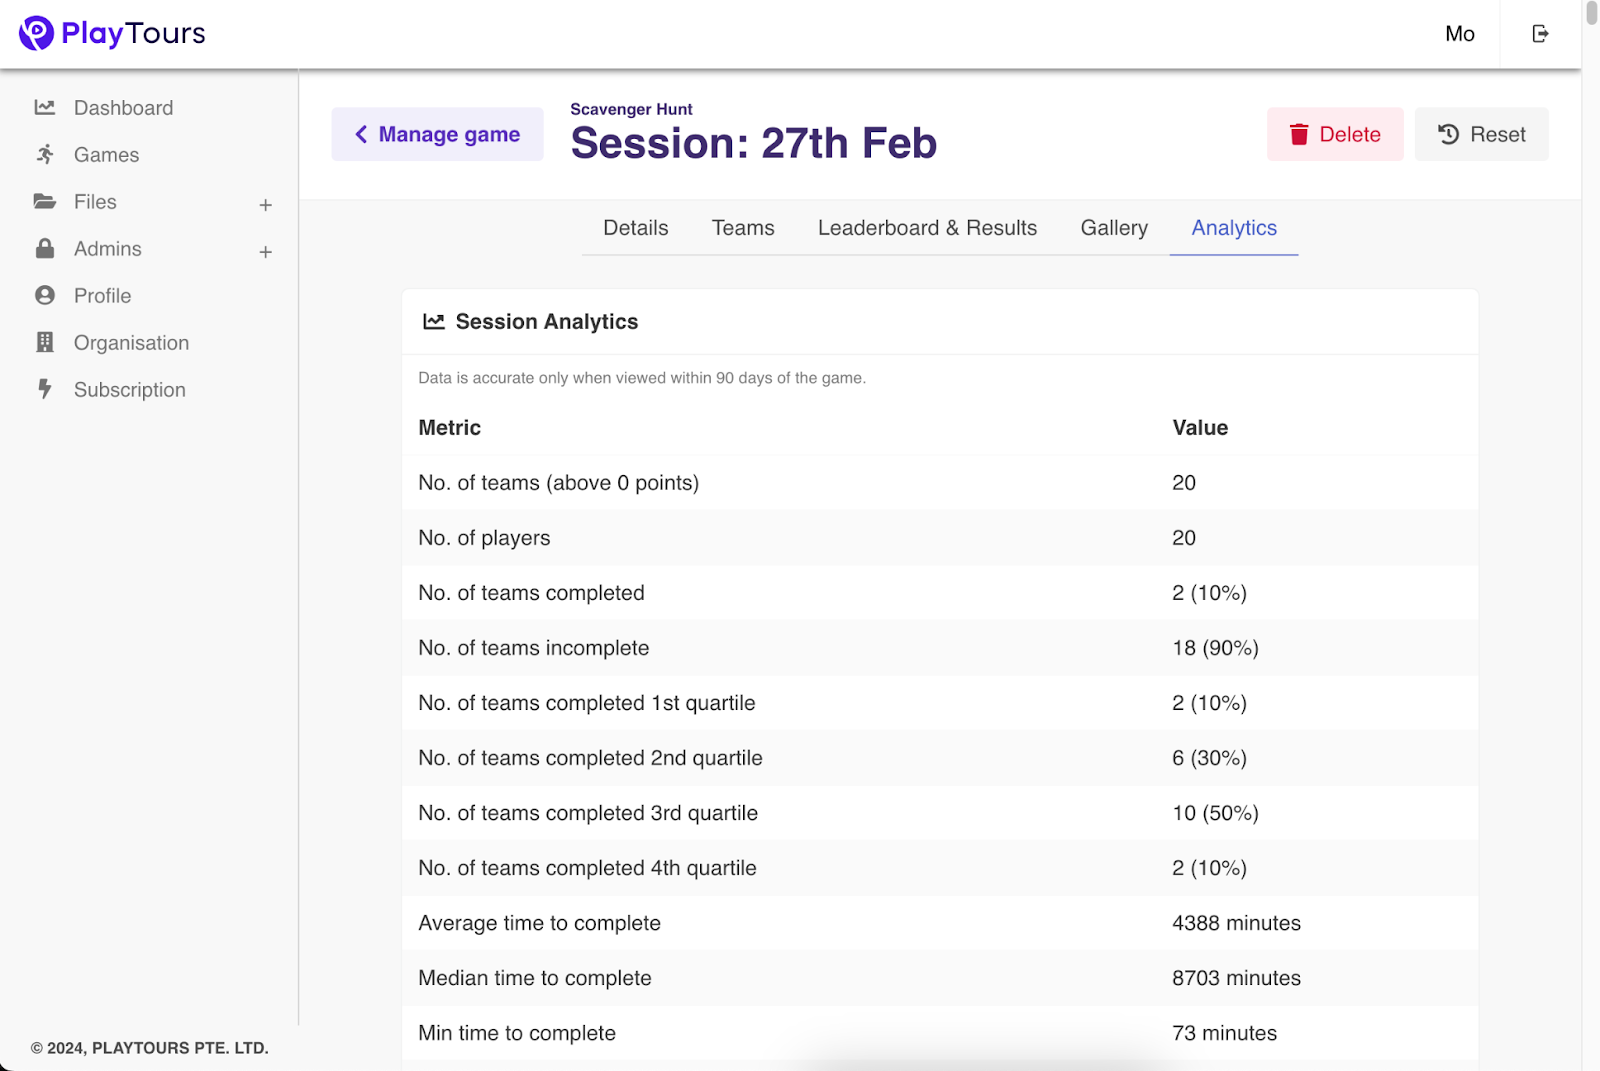Switch to the Details tab
The height and width of the screenshot is (1071, 1600).
636,228
